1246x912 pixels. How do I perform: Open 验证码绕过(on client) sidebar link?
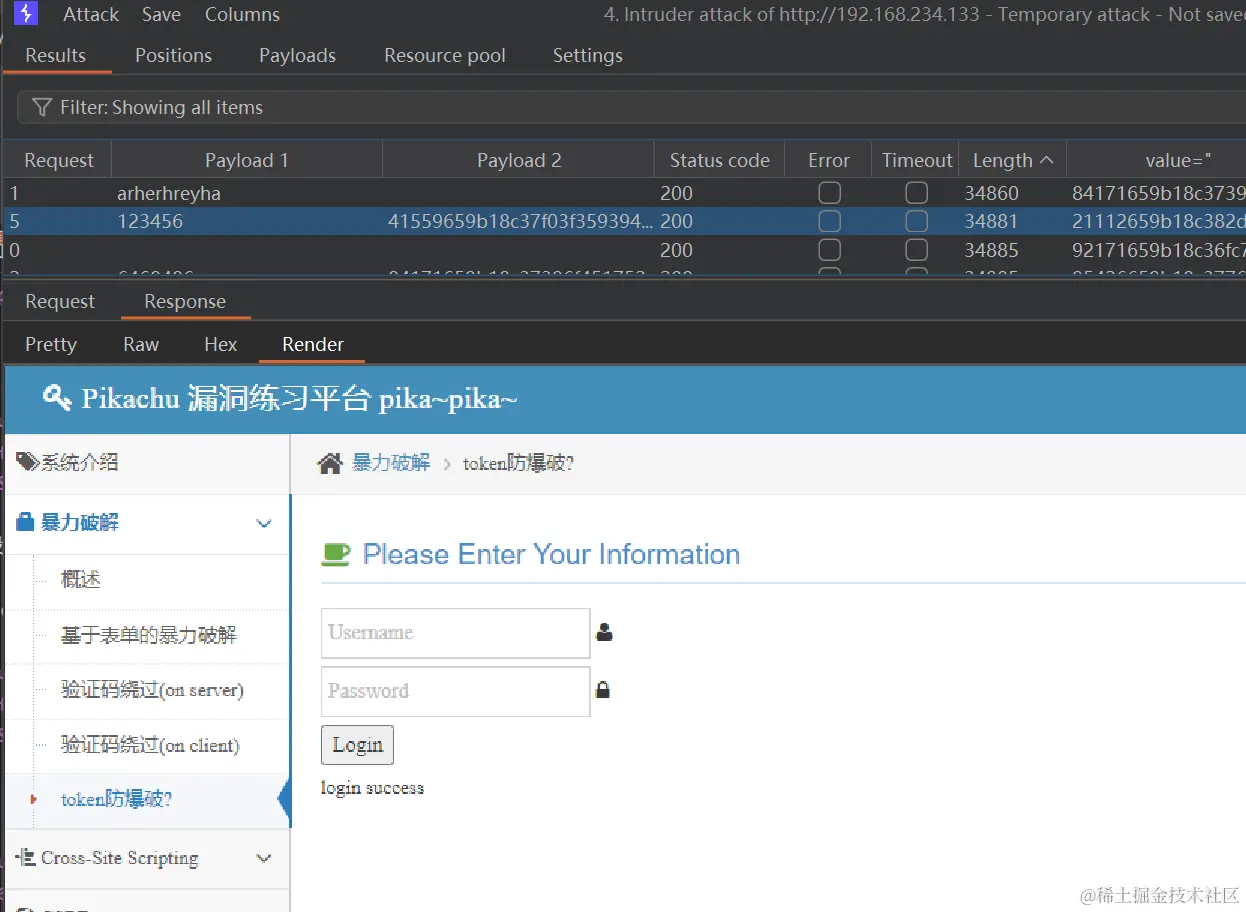coord(150,745)
